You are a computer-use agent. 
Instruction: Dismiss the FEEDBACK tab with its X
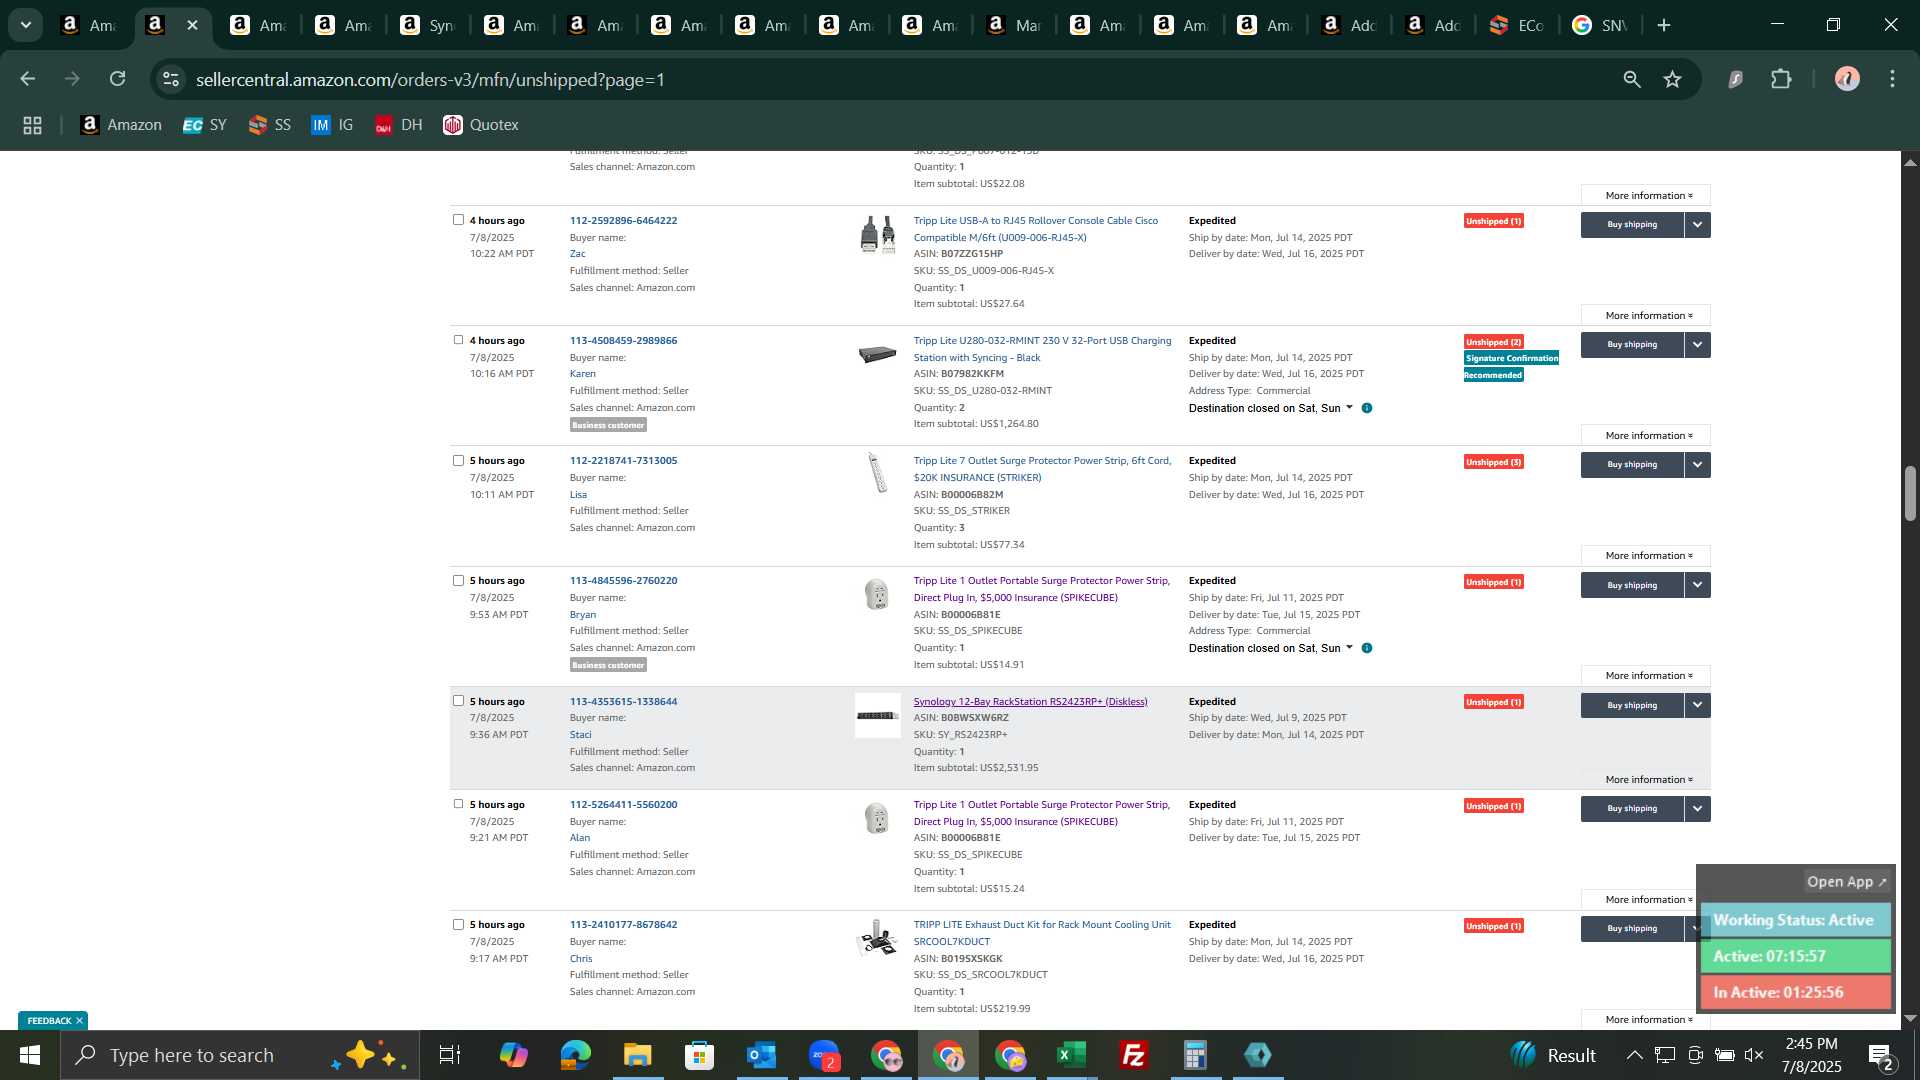[x=79, y=1021]
